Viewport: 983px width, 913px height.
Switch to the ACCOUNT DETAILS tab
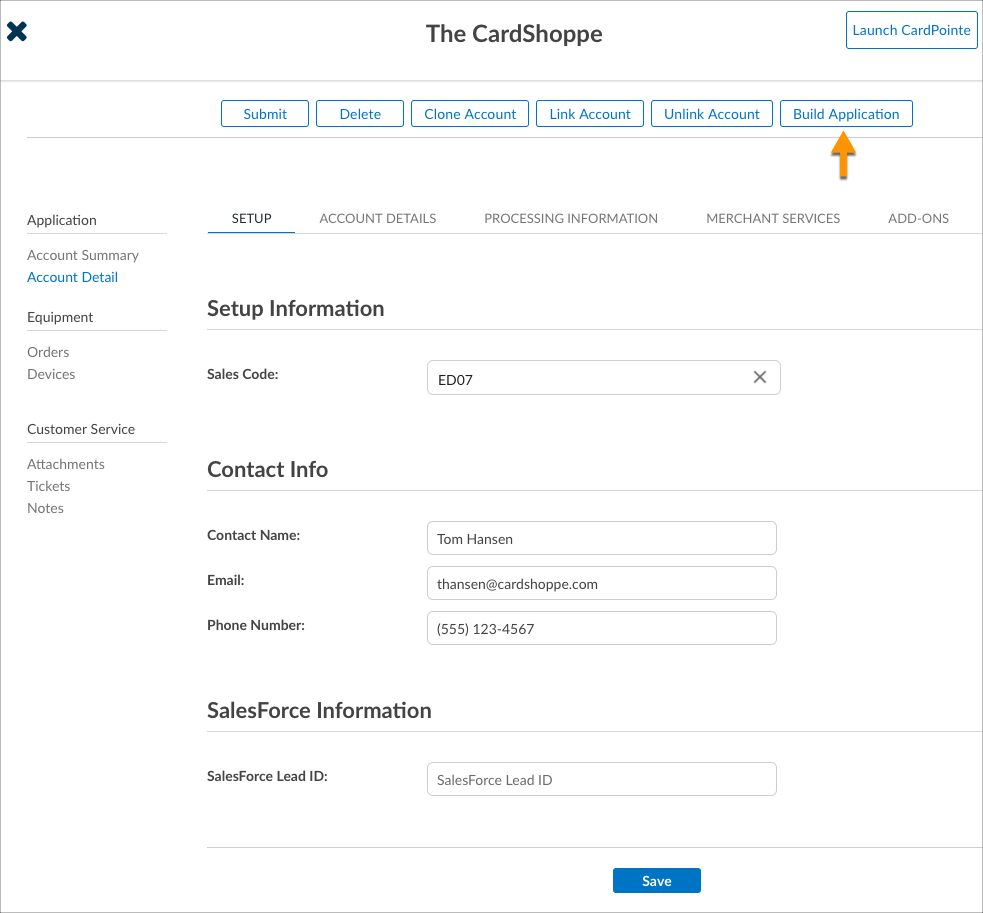(377, 218)
